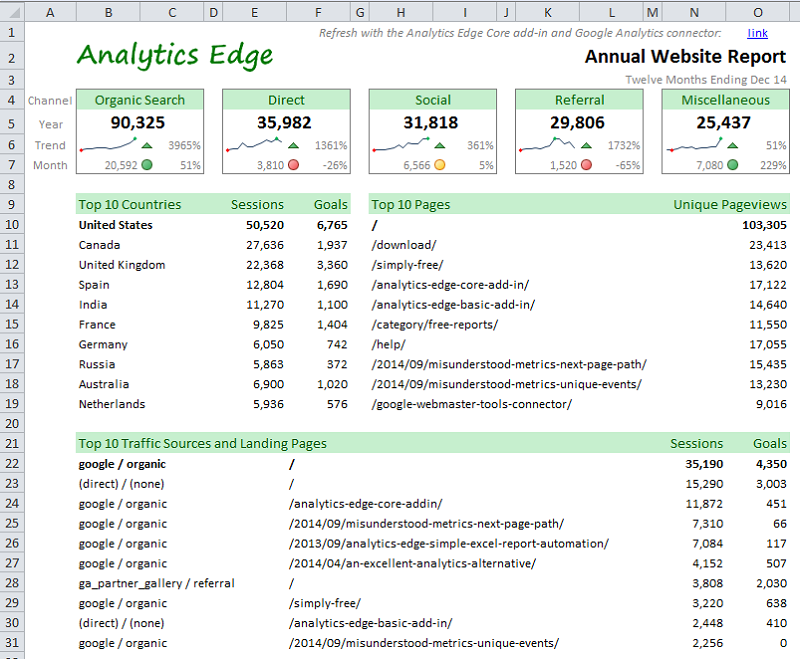Viewport: 800px width, 659px height.
Task: Click the Analytics Edge logo text
Action: click(x=175, y=56)
